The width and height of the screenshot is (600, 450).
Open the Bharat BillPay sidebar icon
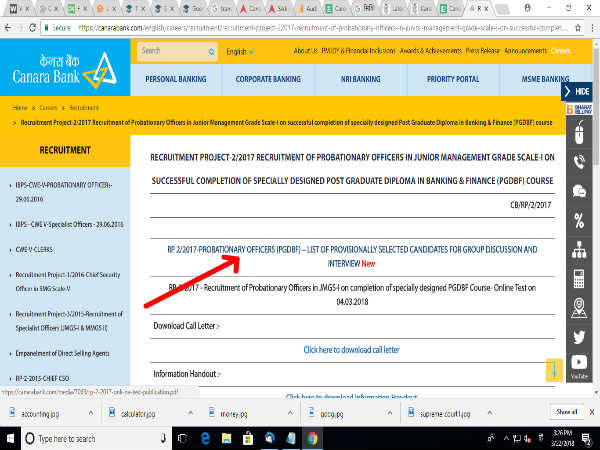(579, 109)
